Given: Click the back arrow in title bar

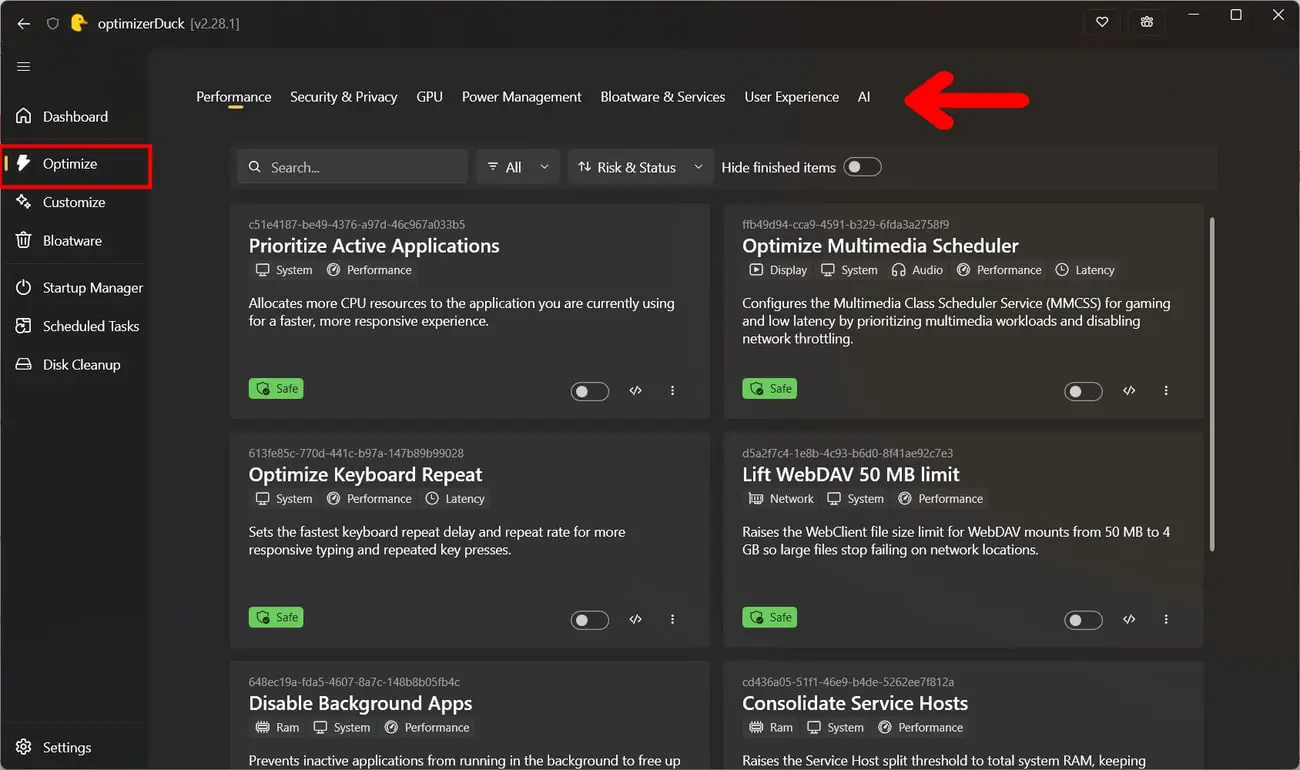Looking at the screenshot, I should [x=24, y=23].
